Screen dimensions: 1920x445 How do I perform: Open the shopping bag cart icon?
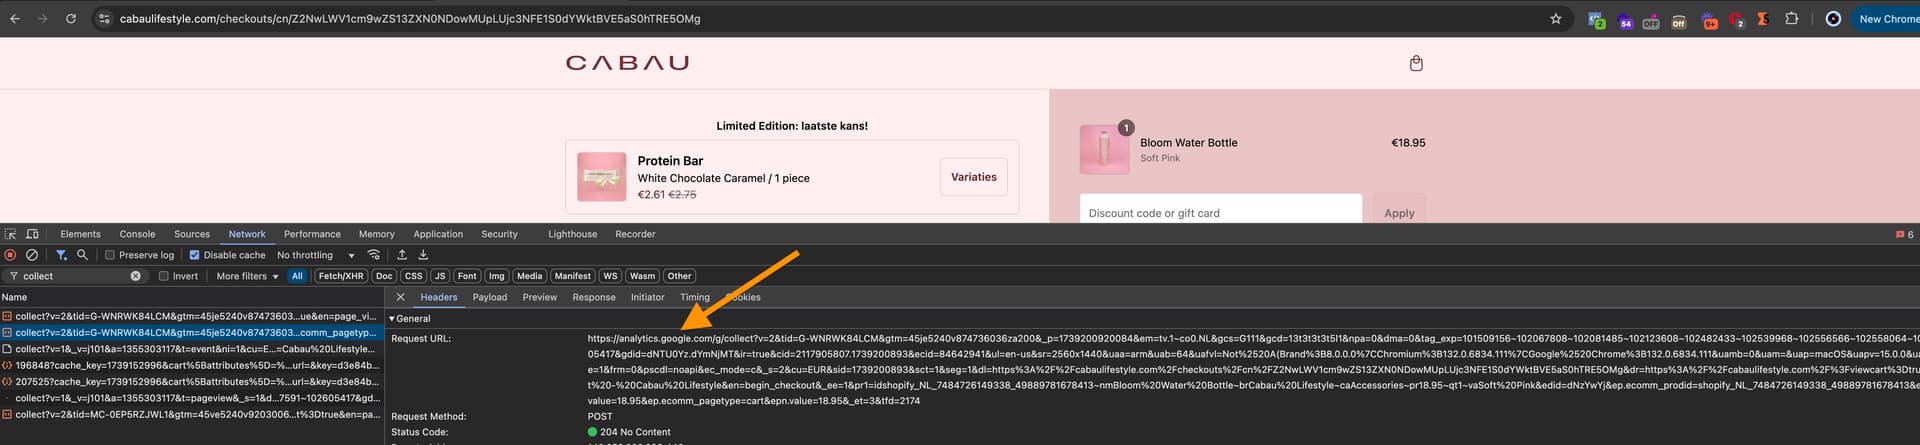tap(1416, 63)
